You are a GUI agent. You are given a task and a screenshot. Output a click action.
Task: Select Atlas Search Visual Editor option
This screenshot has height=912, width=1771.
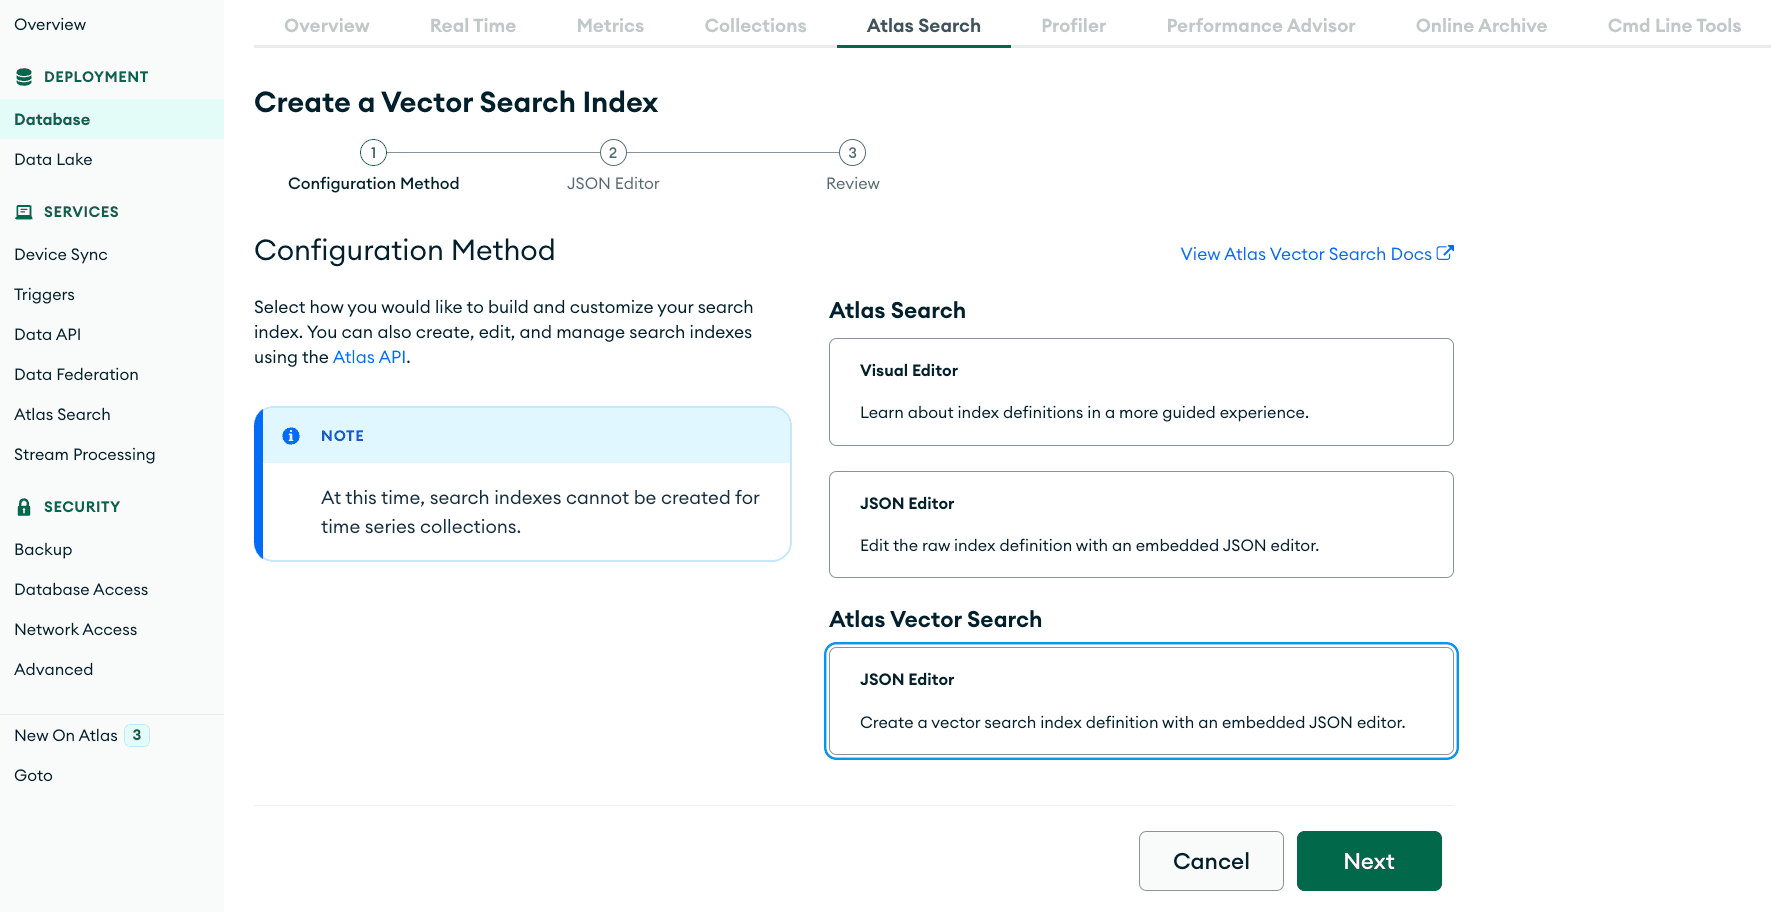(x=1140, y=392)
